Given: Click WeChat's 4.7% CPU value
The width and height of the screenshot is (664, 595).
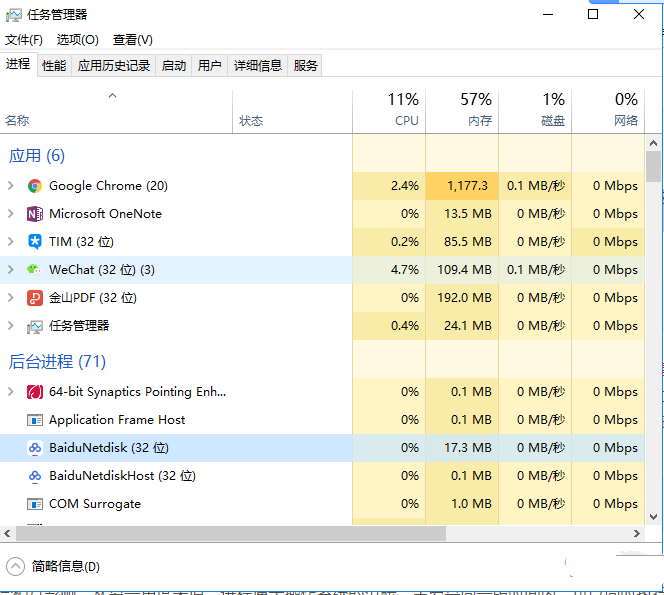Looking at the screenshot, I should click(405, 270).
